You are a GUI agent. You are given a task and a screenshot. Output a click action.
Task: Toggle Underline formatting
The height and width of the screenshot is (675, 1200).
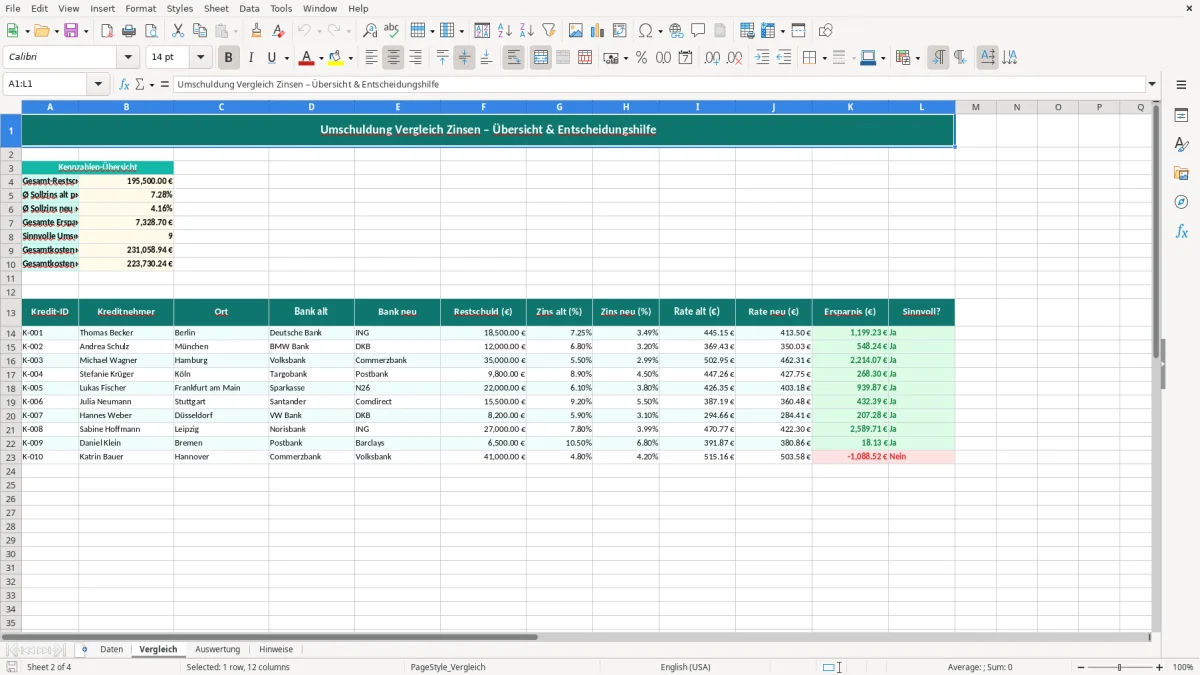[270, 58]
